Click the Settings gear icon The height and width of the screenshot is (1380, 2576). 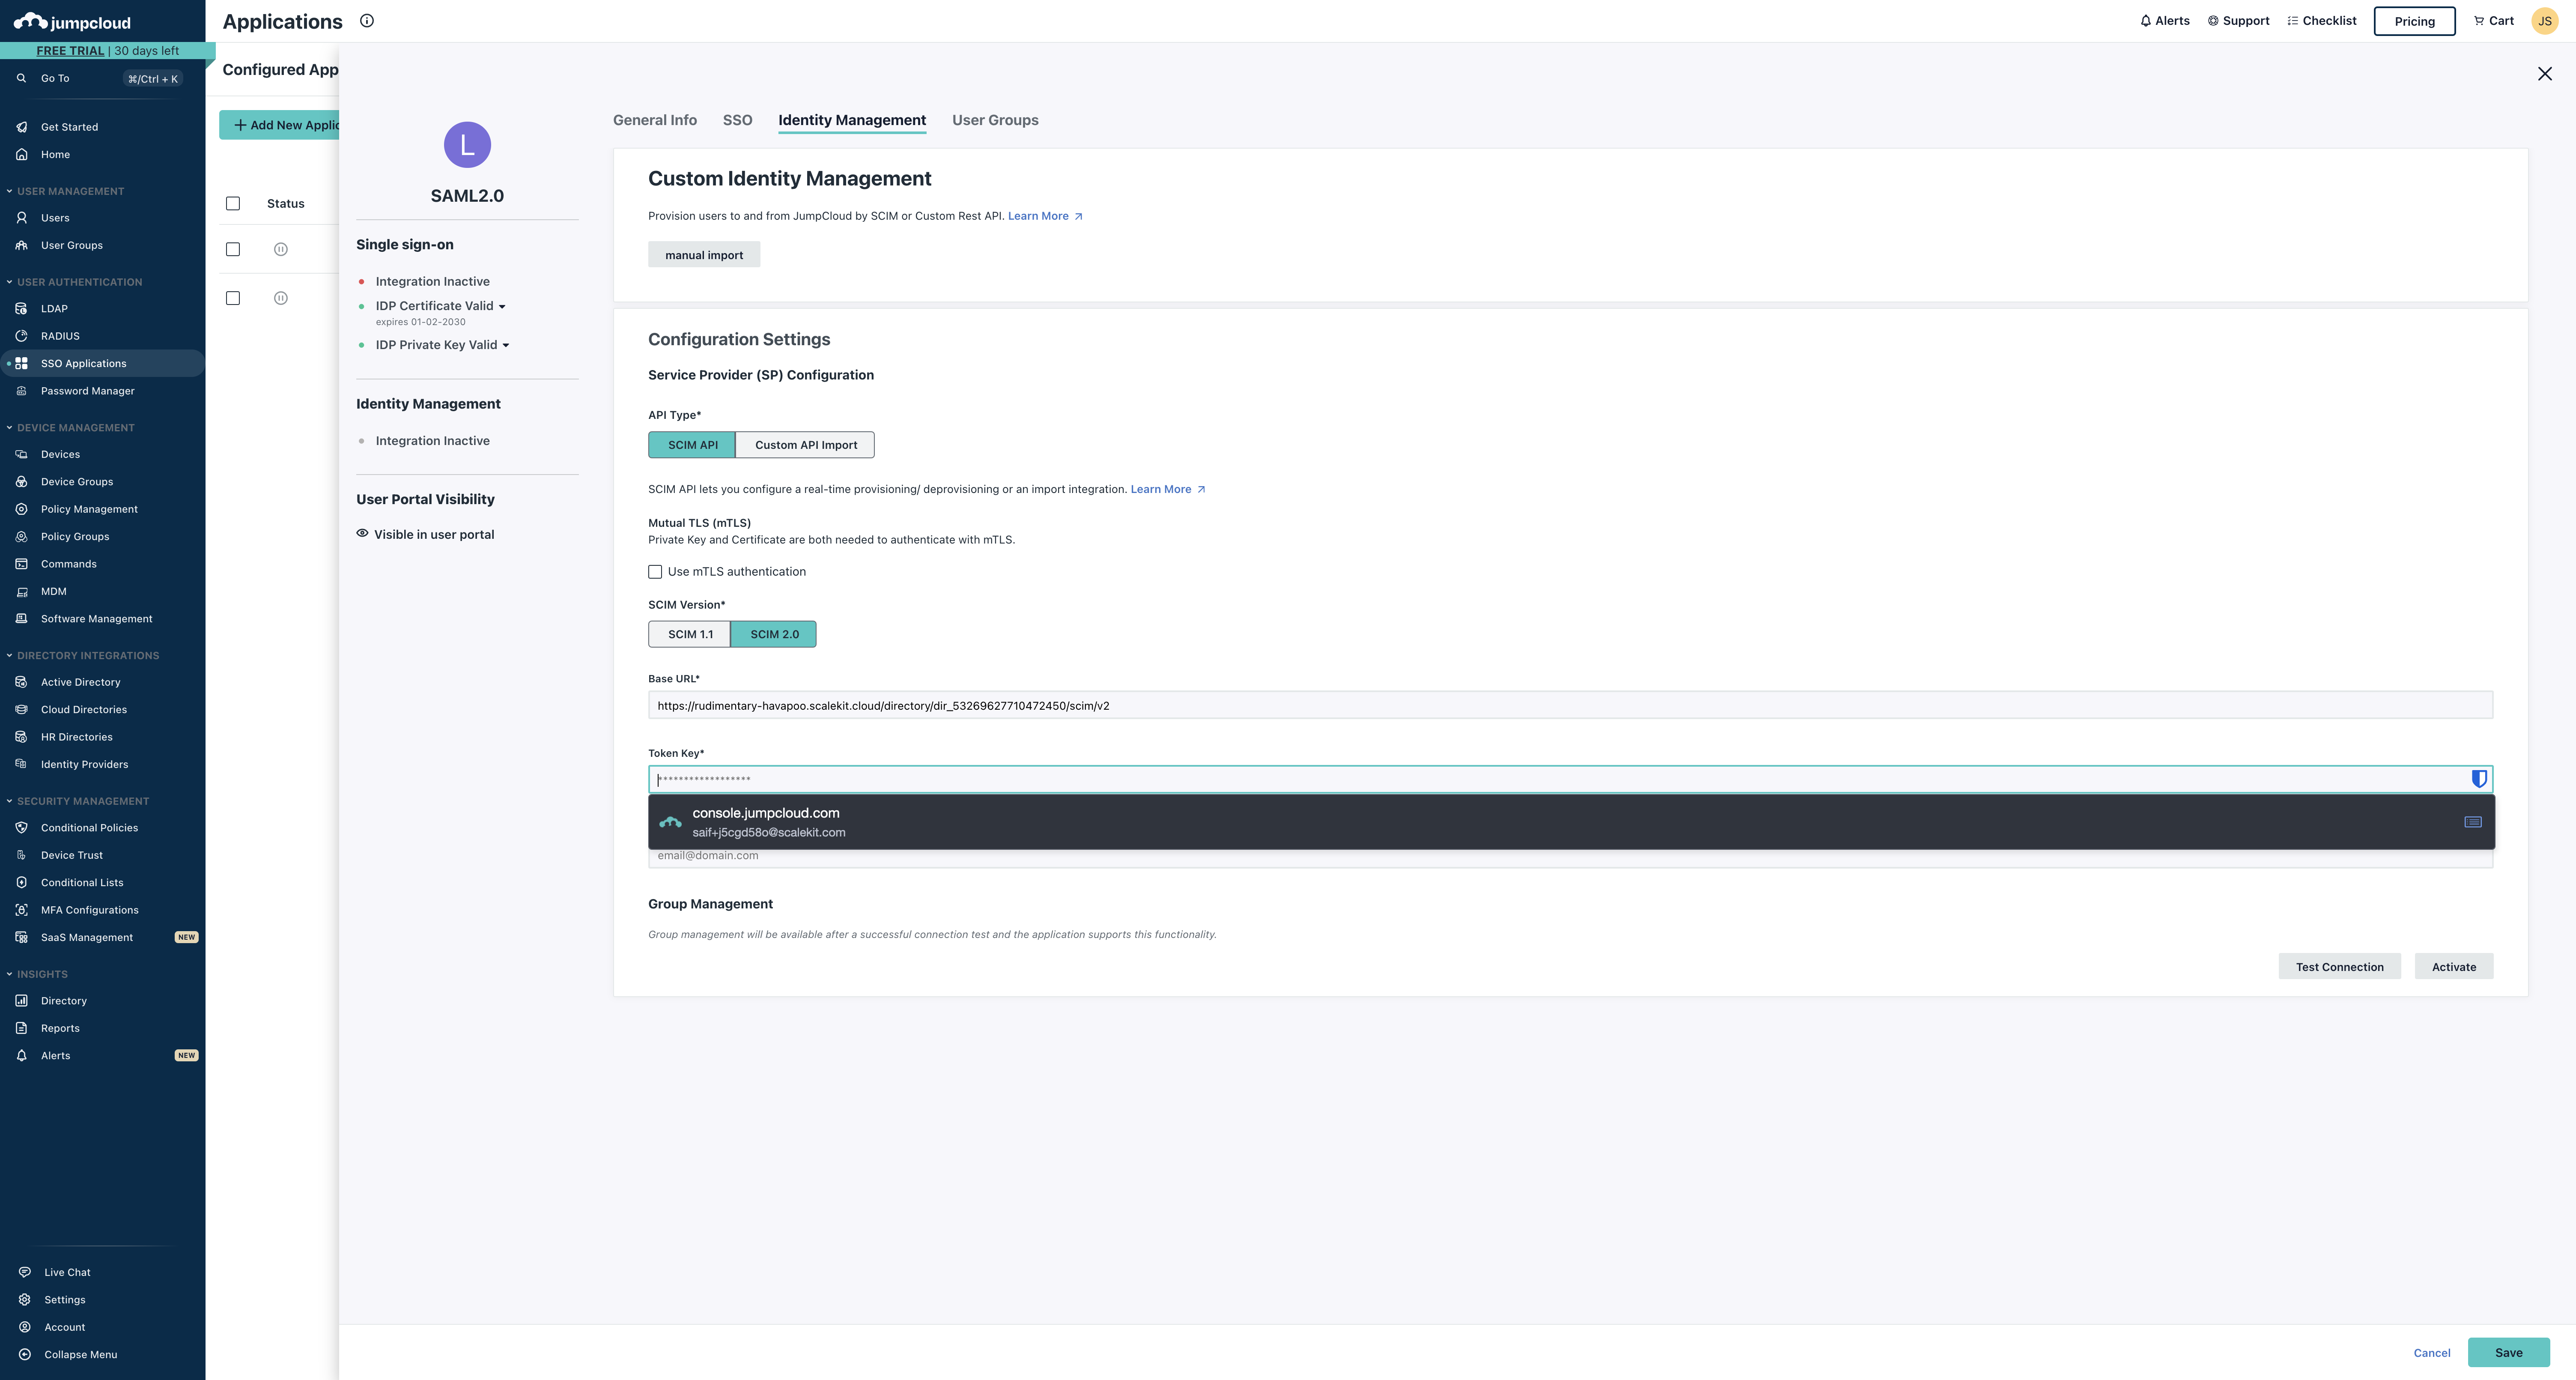[x=24, y=1299]
